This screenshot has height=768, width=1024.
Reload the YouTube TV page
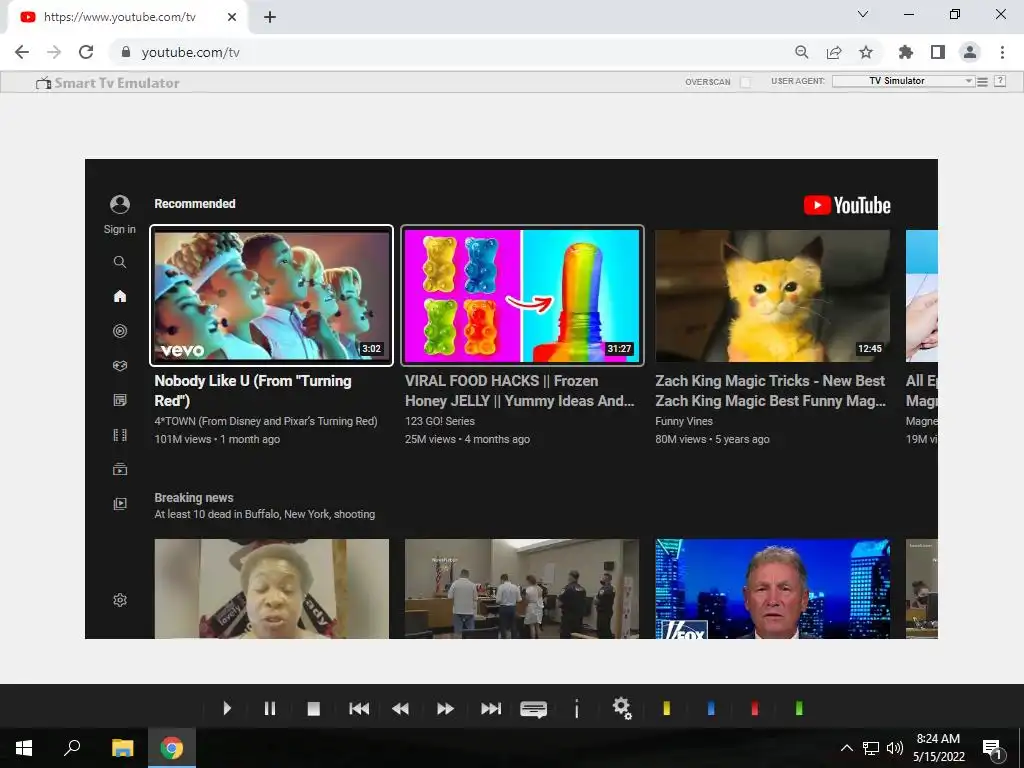(86, 52)
